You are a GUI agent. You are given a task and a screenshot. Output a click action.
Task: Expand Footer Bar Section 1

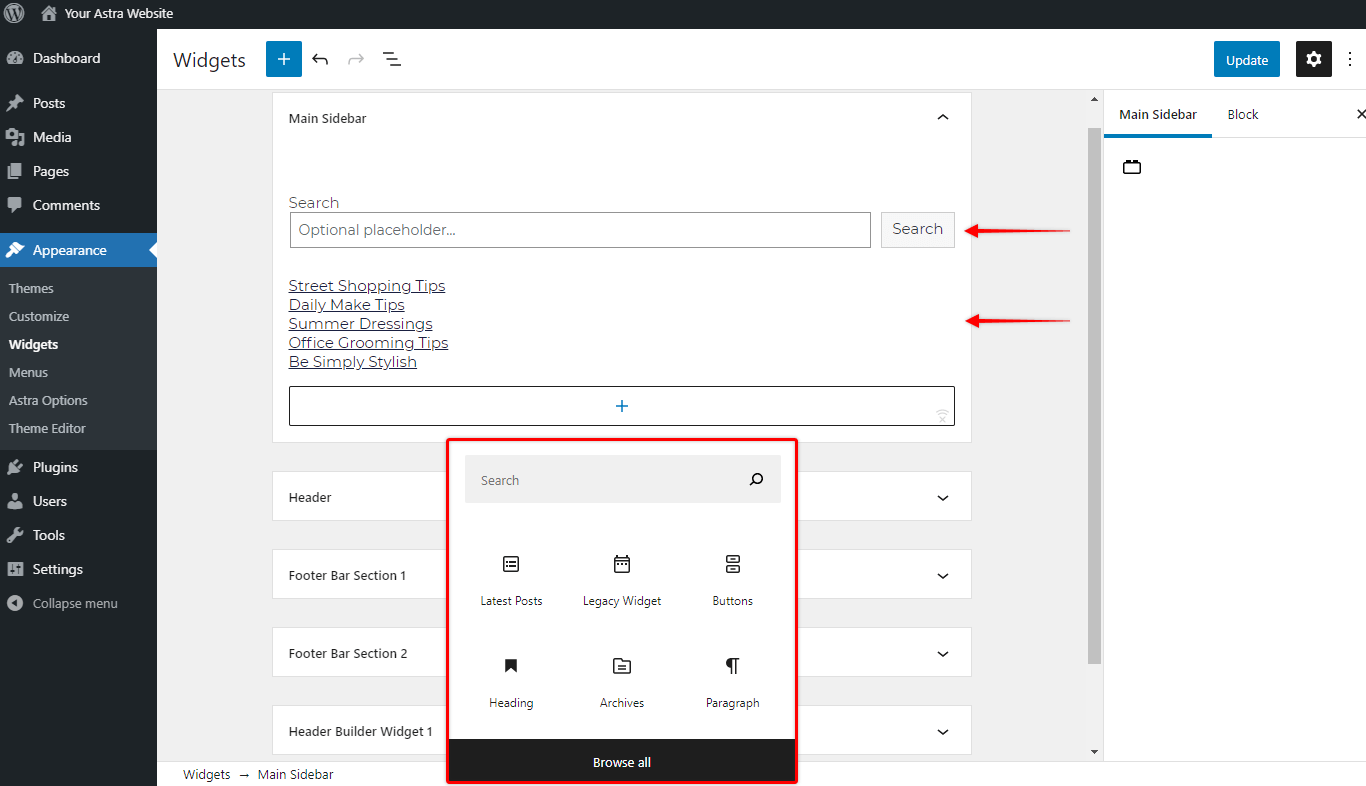pos(941,574)
